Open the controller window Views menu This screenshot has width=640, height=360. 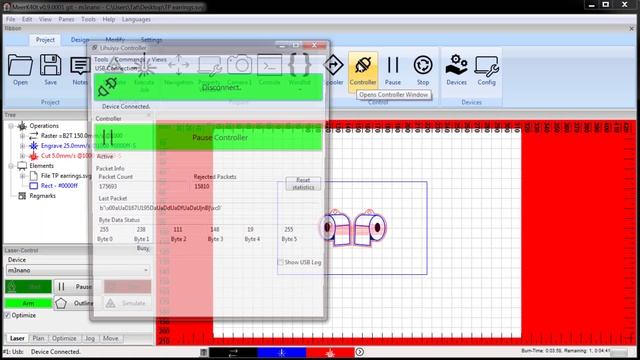(159, 59)
